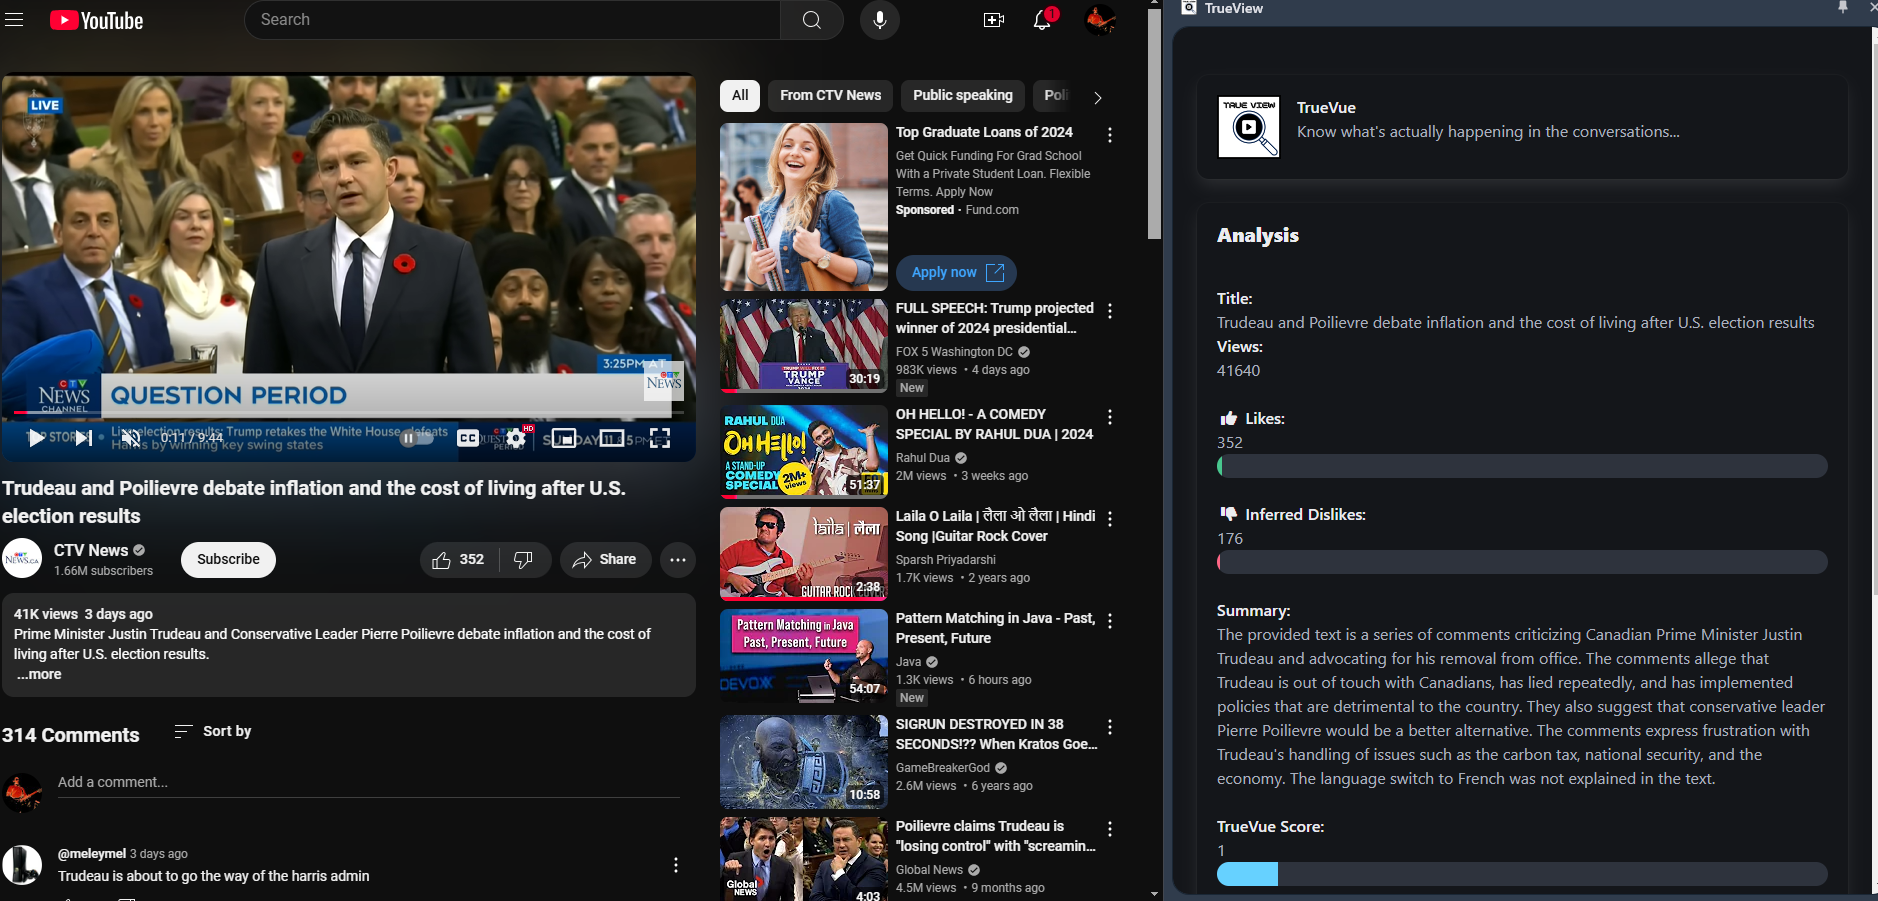Open options for Laila O Laila video
The image size is (1878, 901).
click(1110, 519)
